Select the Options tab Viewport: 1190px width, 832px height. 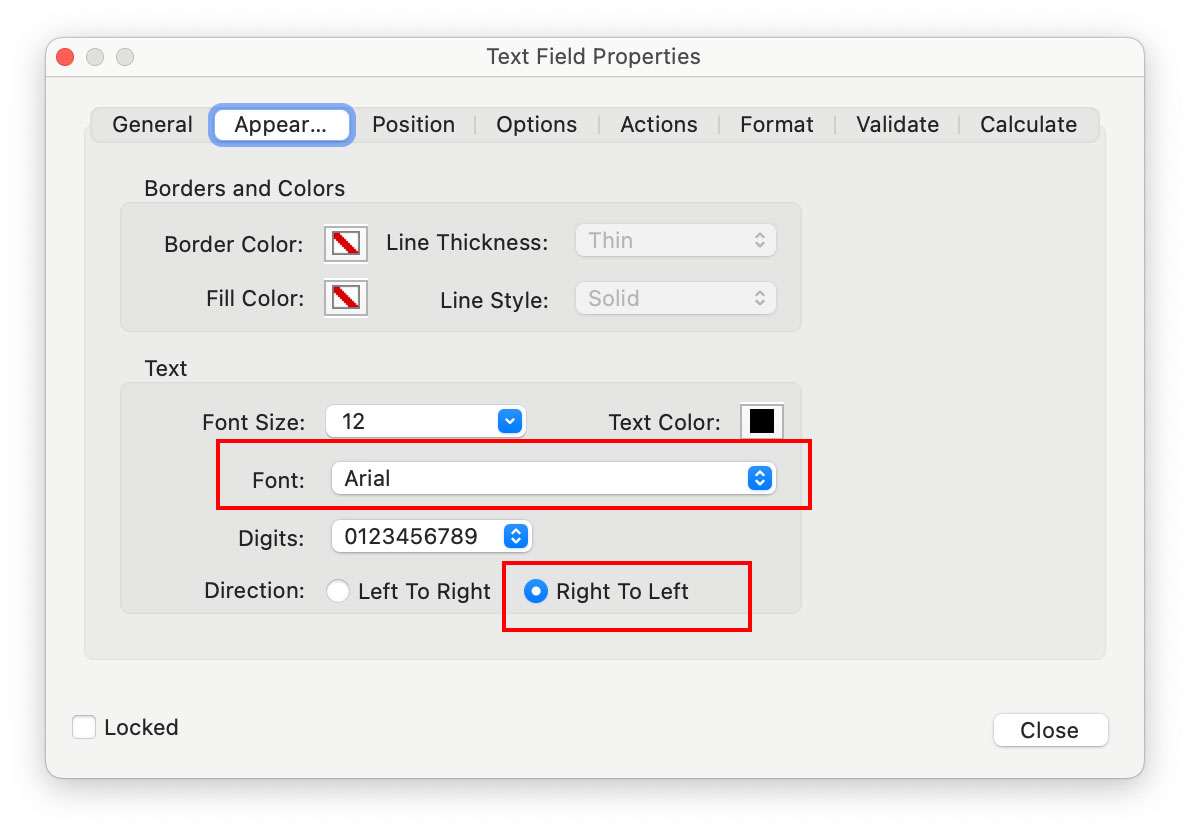pos(536,124)
